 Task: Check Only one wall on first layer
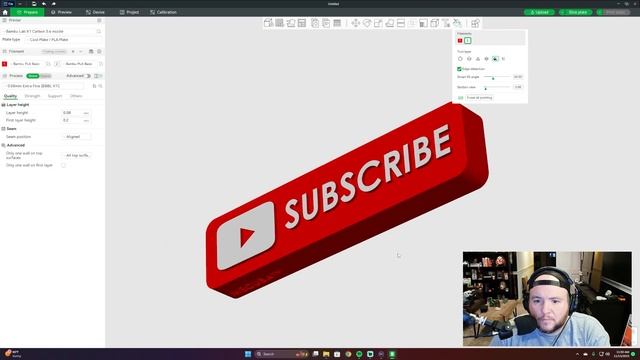pos(63,165)
